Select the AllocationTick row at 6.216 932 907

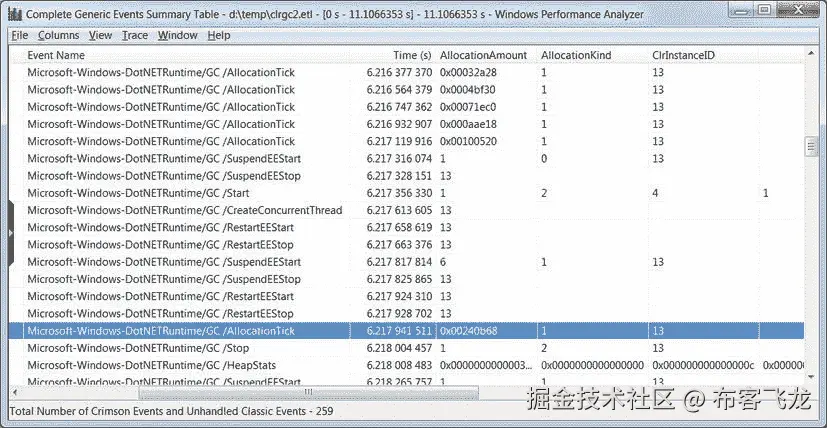(406, 124)
